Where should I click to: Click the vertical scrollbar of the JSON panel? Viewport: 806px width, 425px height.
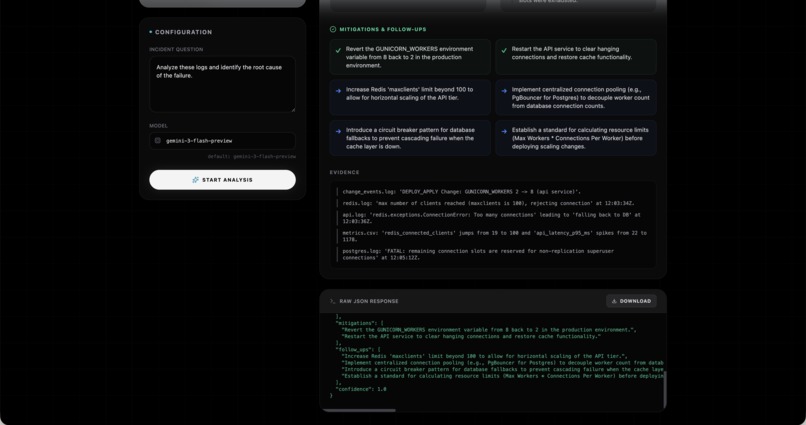(664, 391)
